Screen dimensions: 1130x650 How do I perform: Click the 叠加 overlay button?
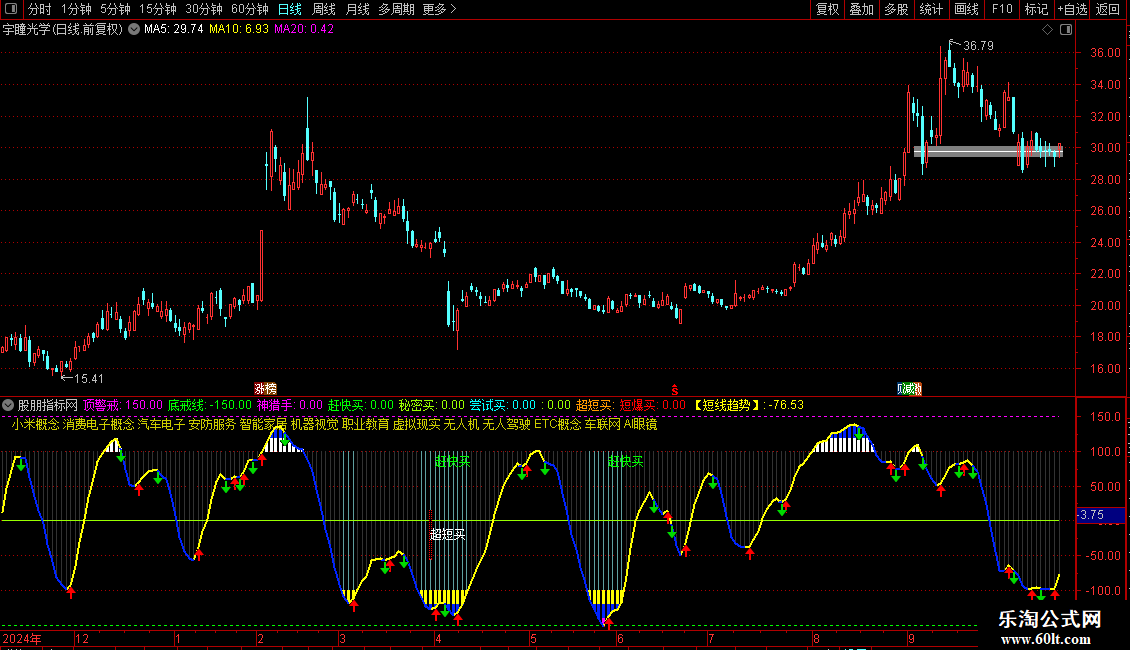pyautogui.click(x=861, y=9)
